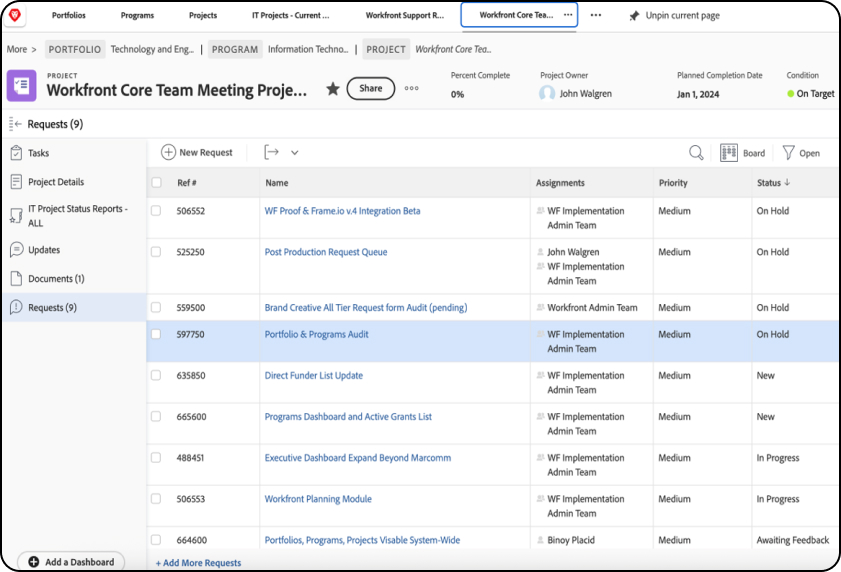Viewport: 841px width, 572px height.
Task: Click Workfront Core Tea... project breadcrumb
Action: [453, 49]
